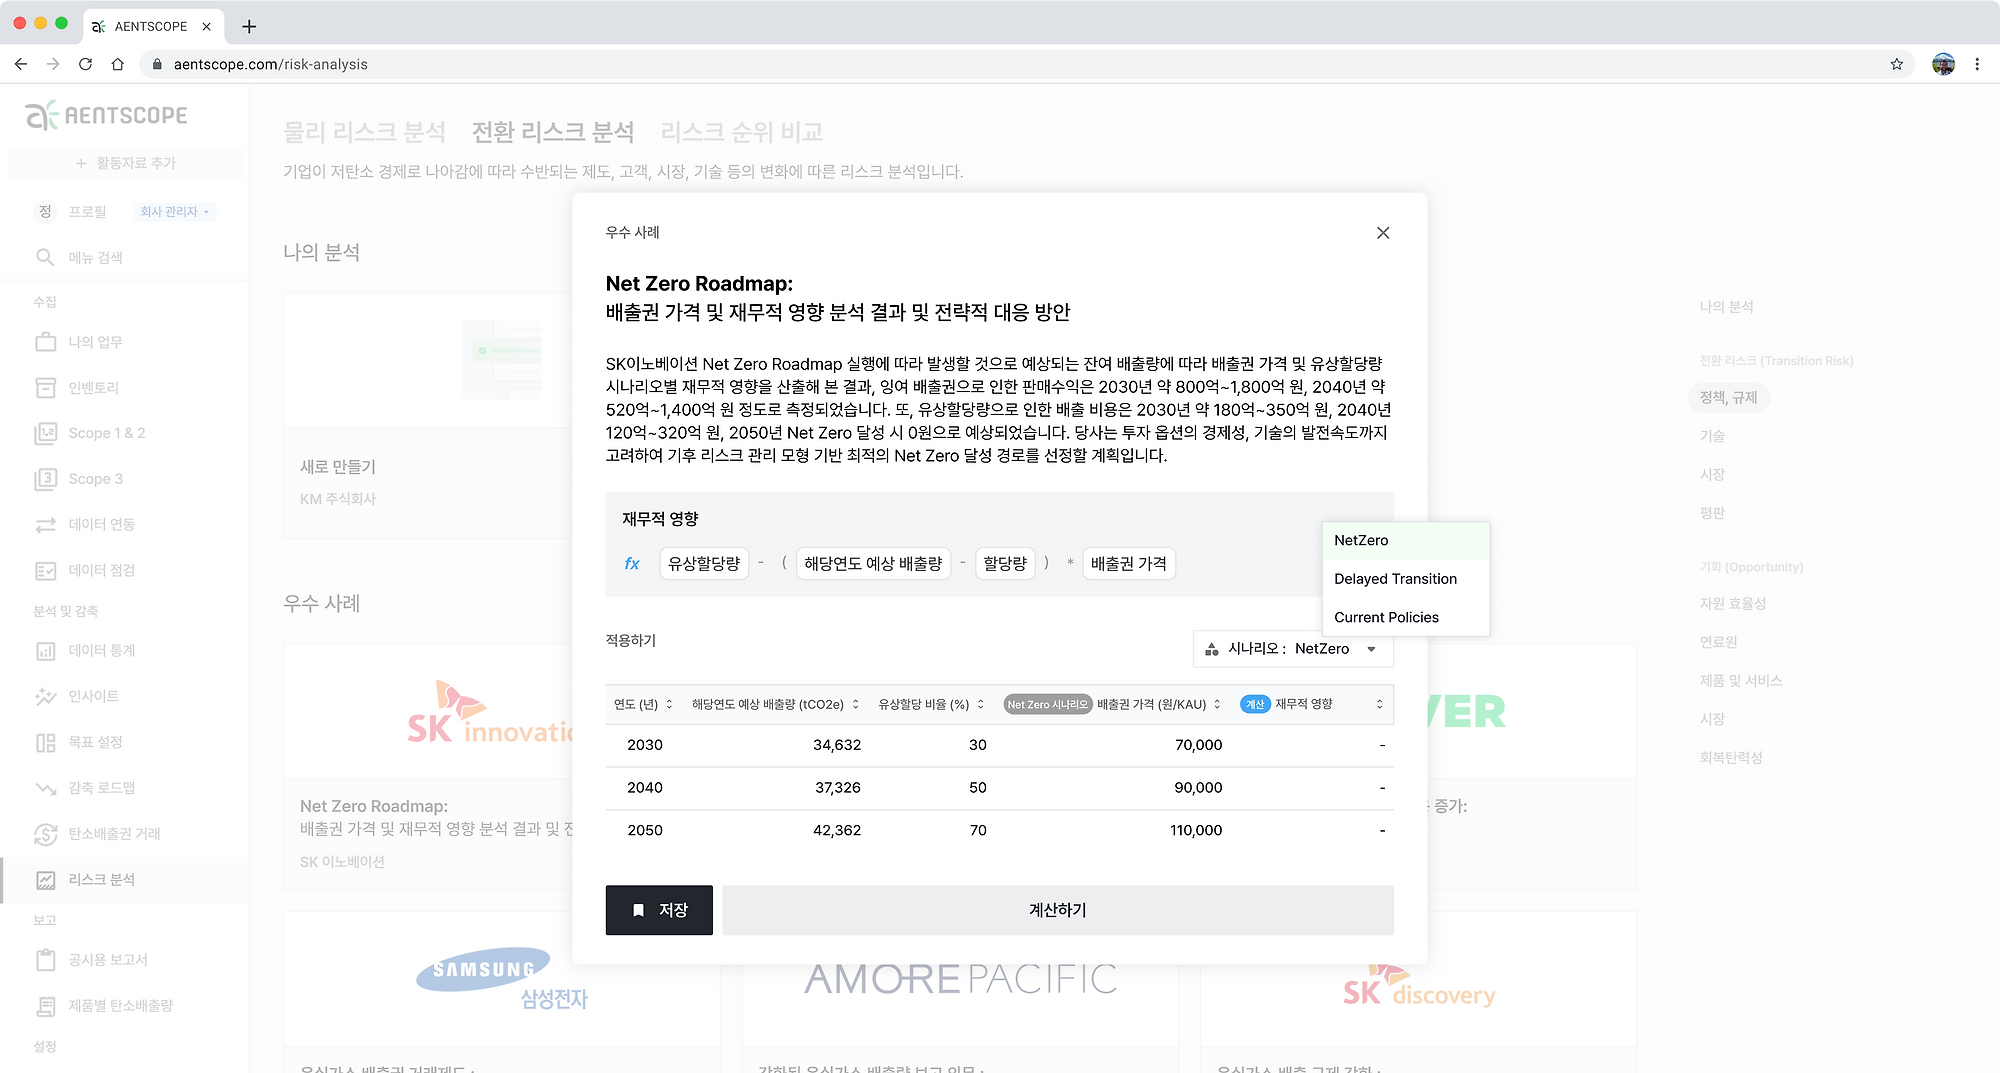Open the Chrome profile avatar
The image size is (2000, 1073).
(1943, 64)
